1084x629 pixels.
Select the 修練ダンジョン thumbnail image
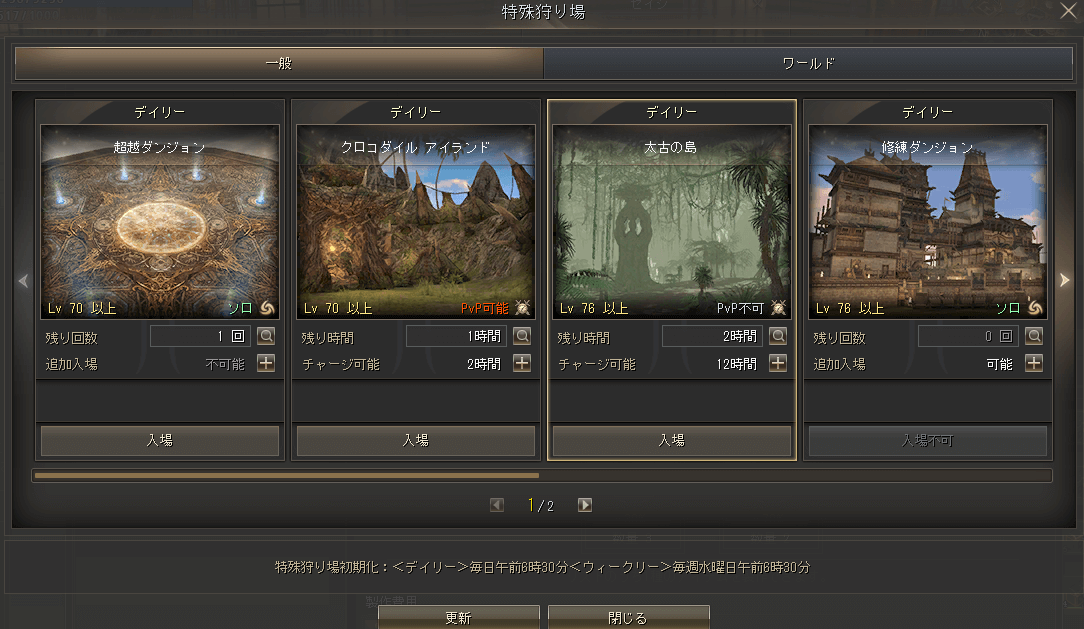pos(927,222)
